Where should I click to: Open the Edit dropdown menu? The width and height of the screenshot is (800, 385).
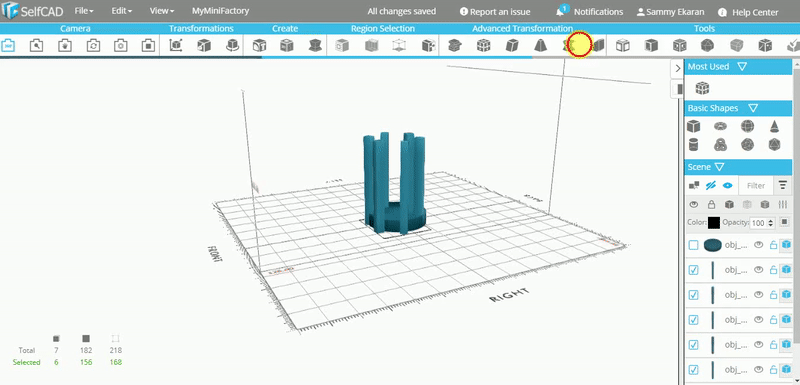121,11
